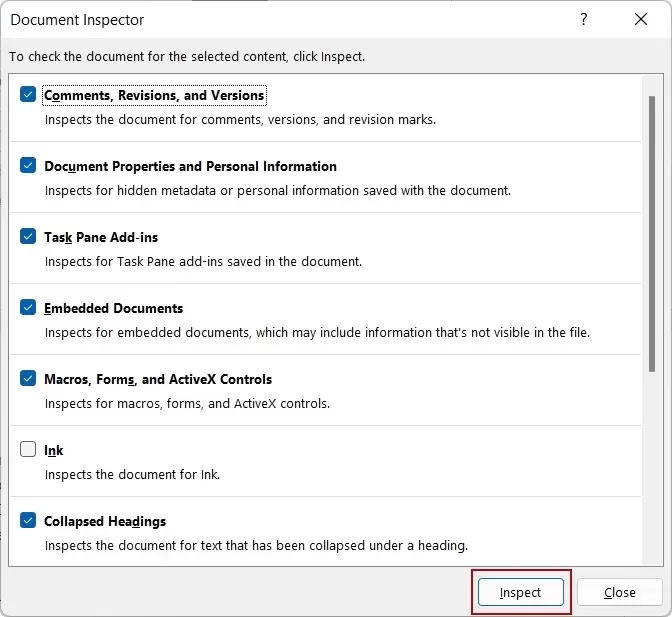Click "Inspects the document for Ink." description
This screenshot has width=672, height=617.
[132, 475]
